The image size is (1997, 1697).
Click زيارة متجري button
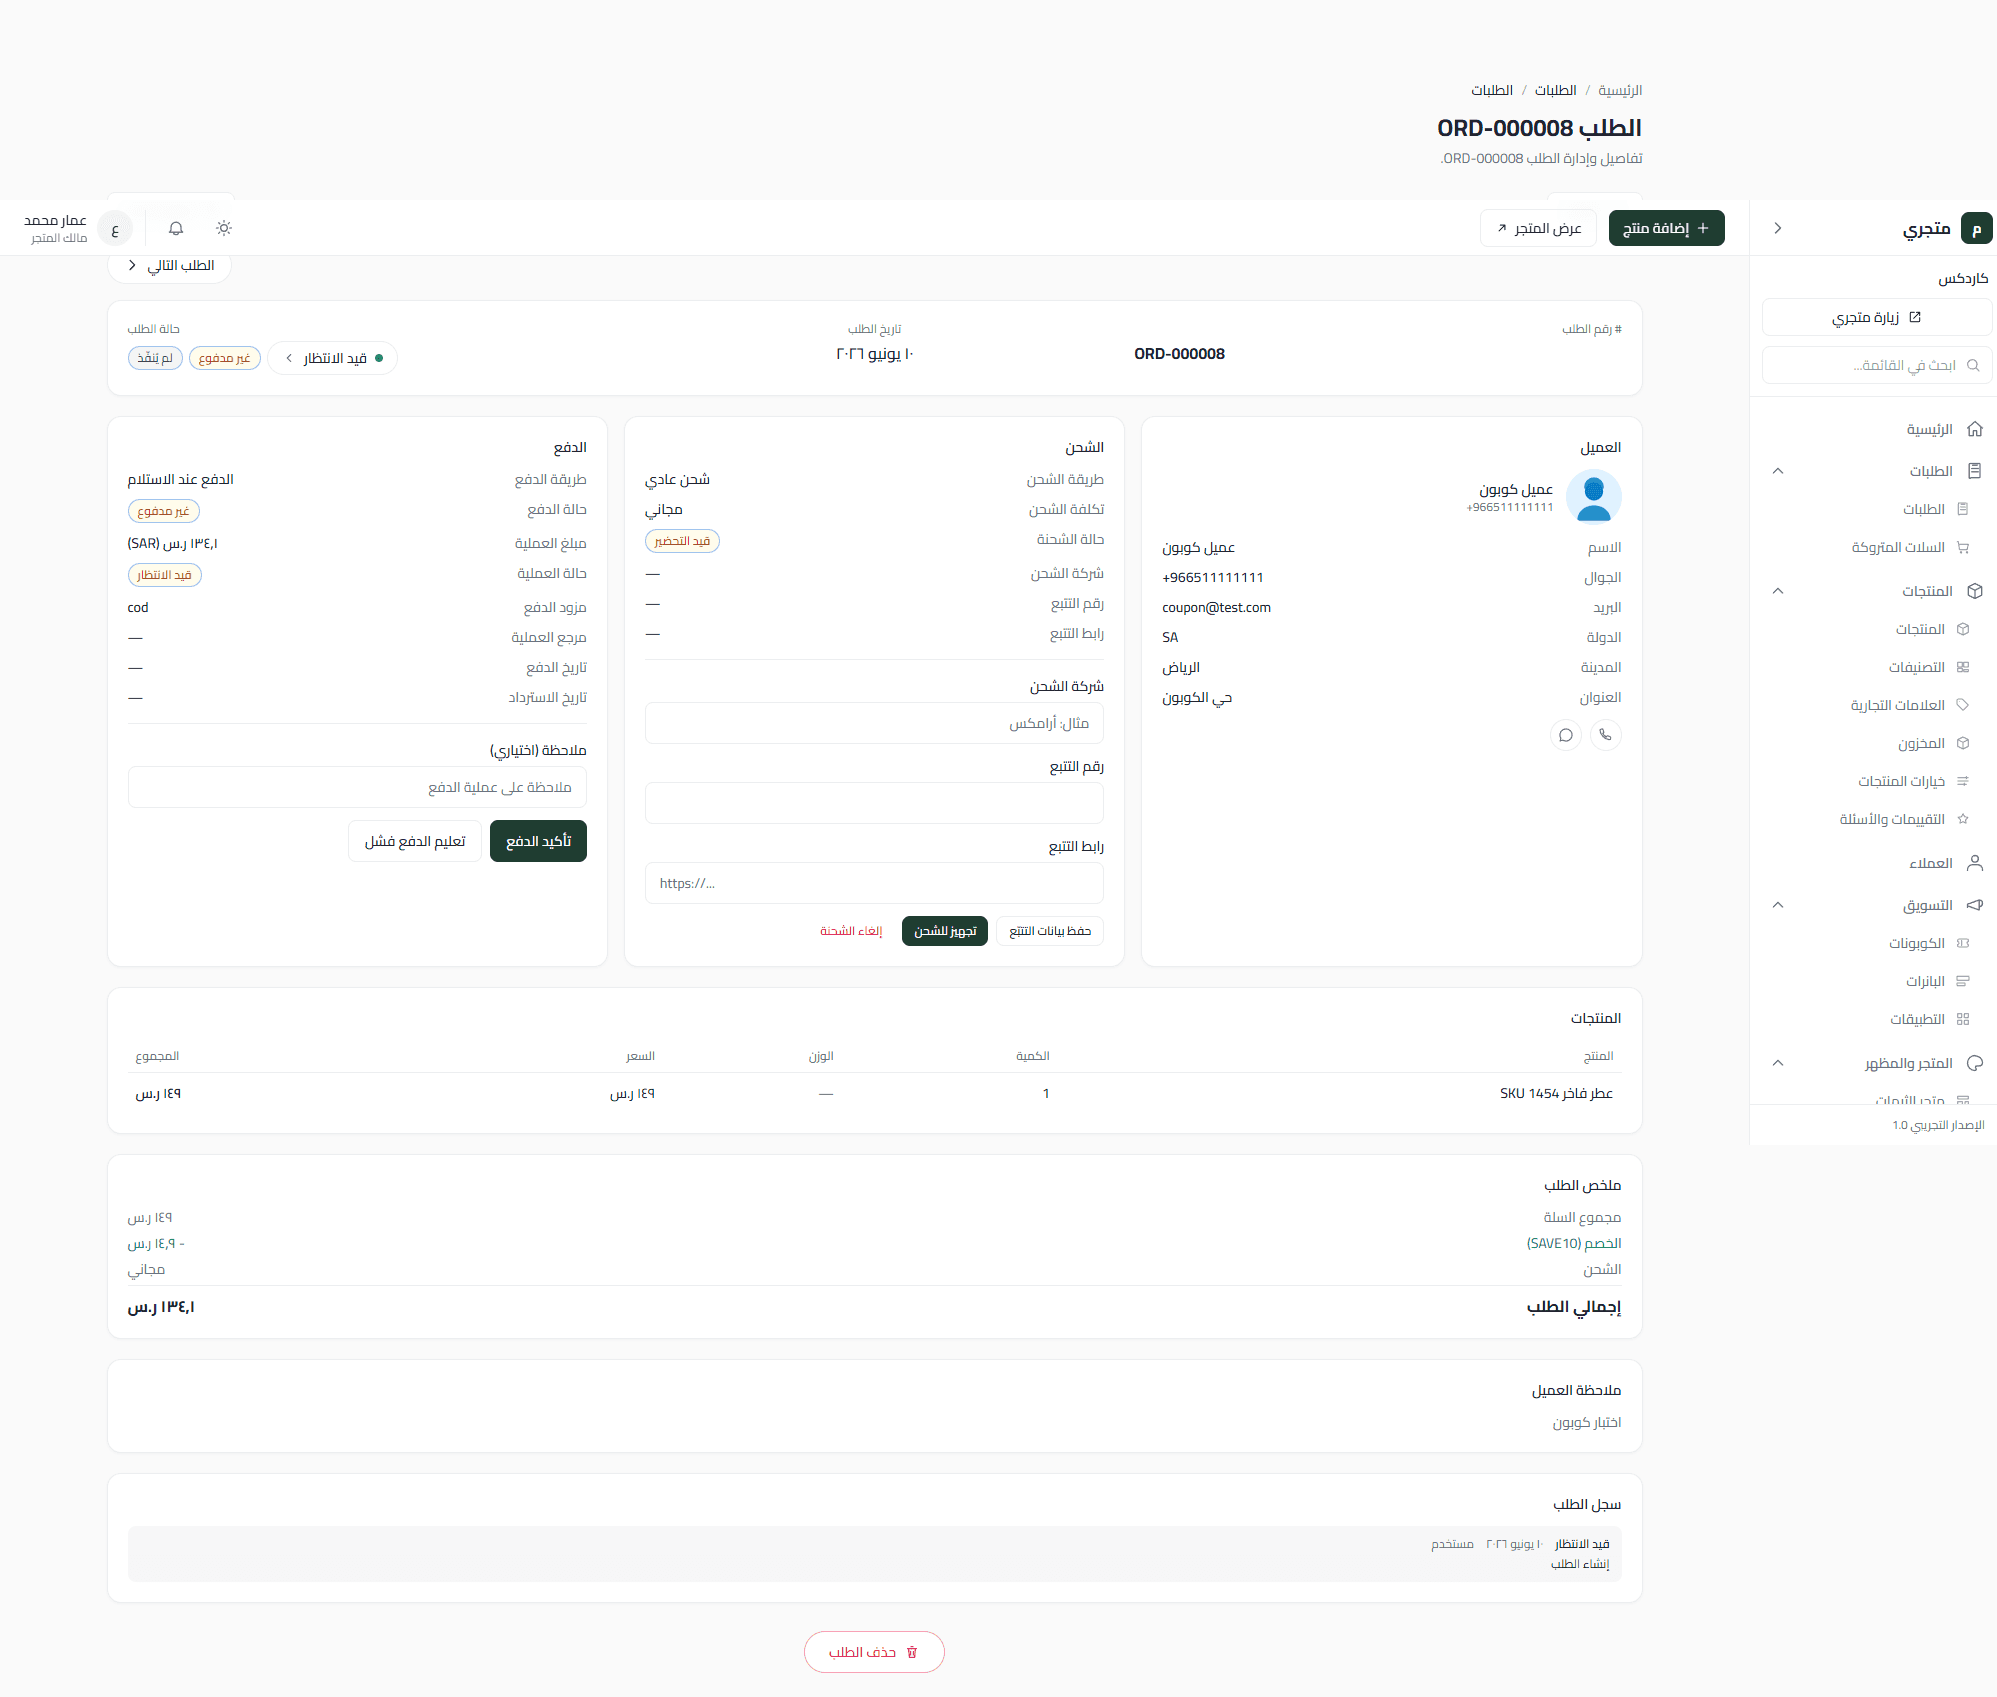pos(1877,317)
